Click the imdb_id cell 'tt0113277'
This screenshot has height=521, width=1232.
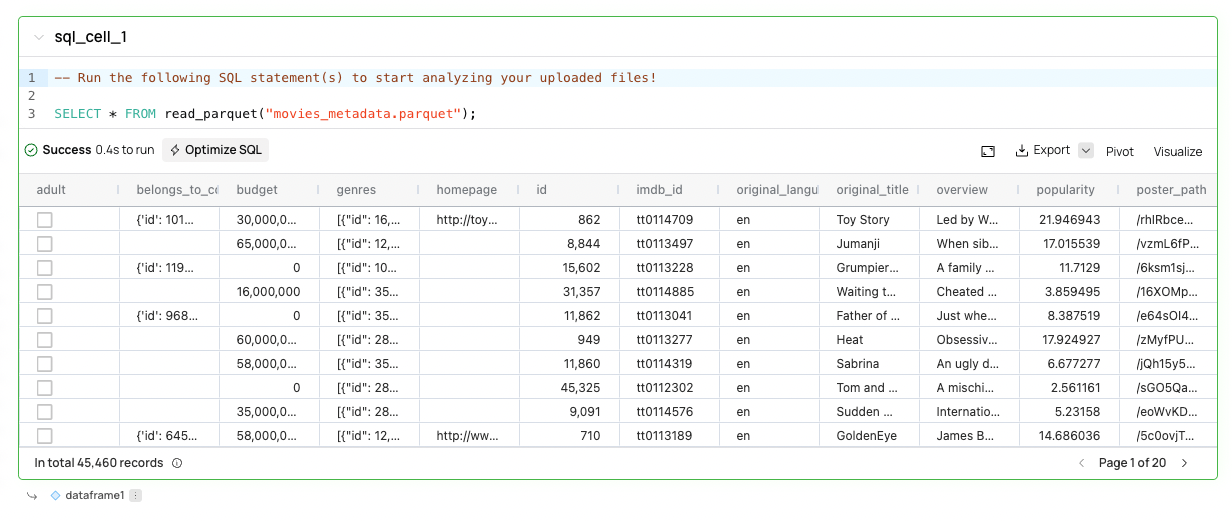point(670,340)
